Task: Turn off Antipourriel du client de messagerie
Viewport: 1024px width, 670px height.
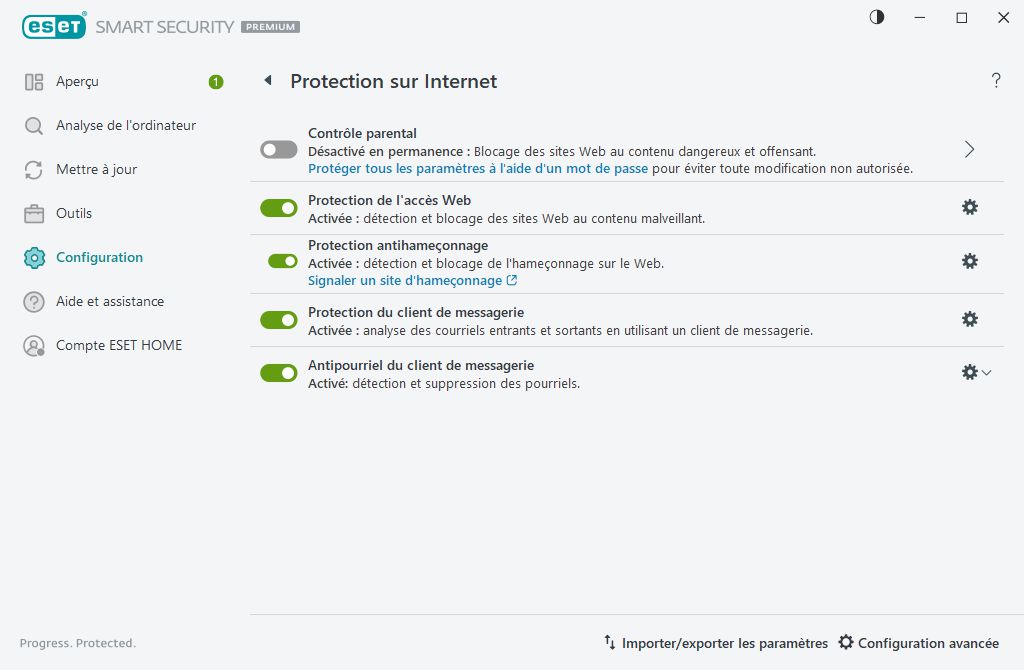Action: (279, 372)
